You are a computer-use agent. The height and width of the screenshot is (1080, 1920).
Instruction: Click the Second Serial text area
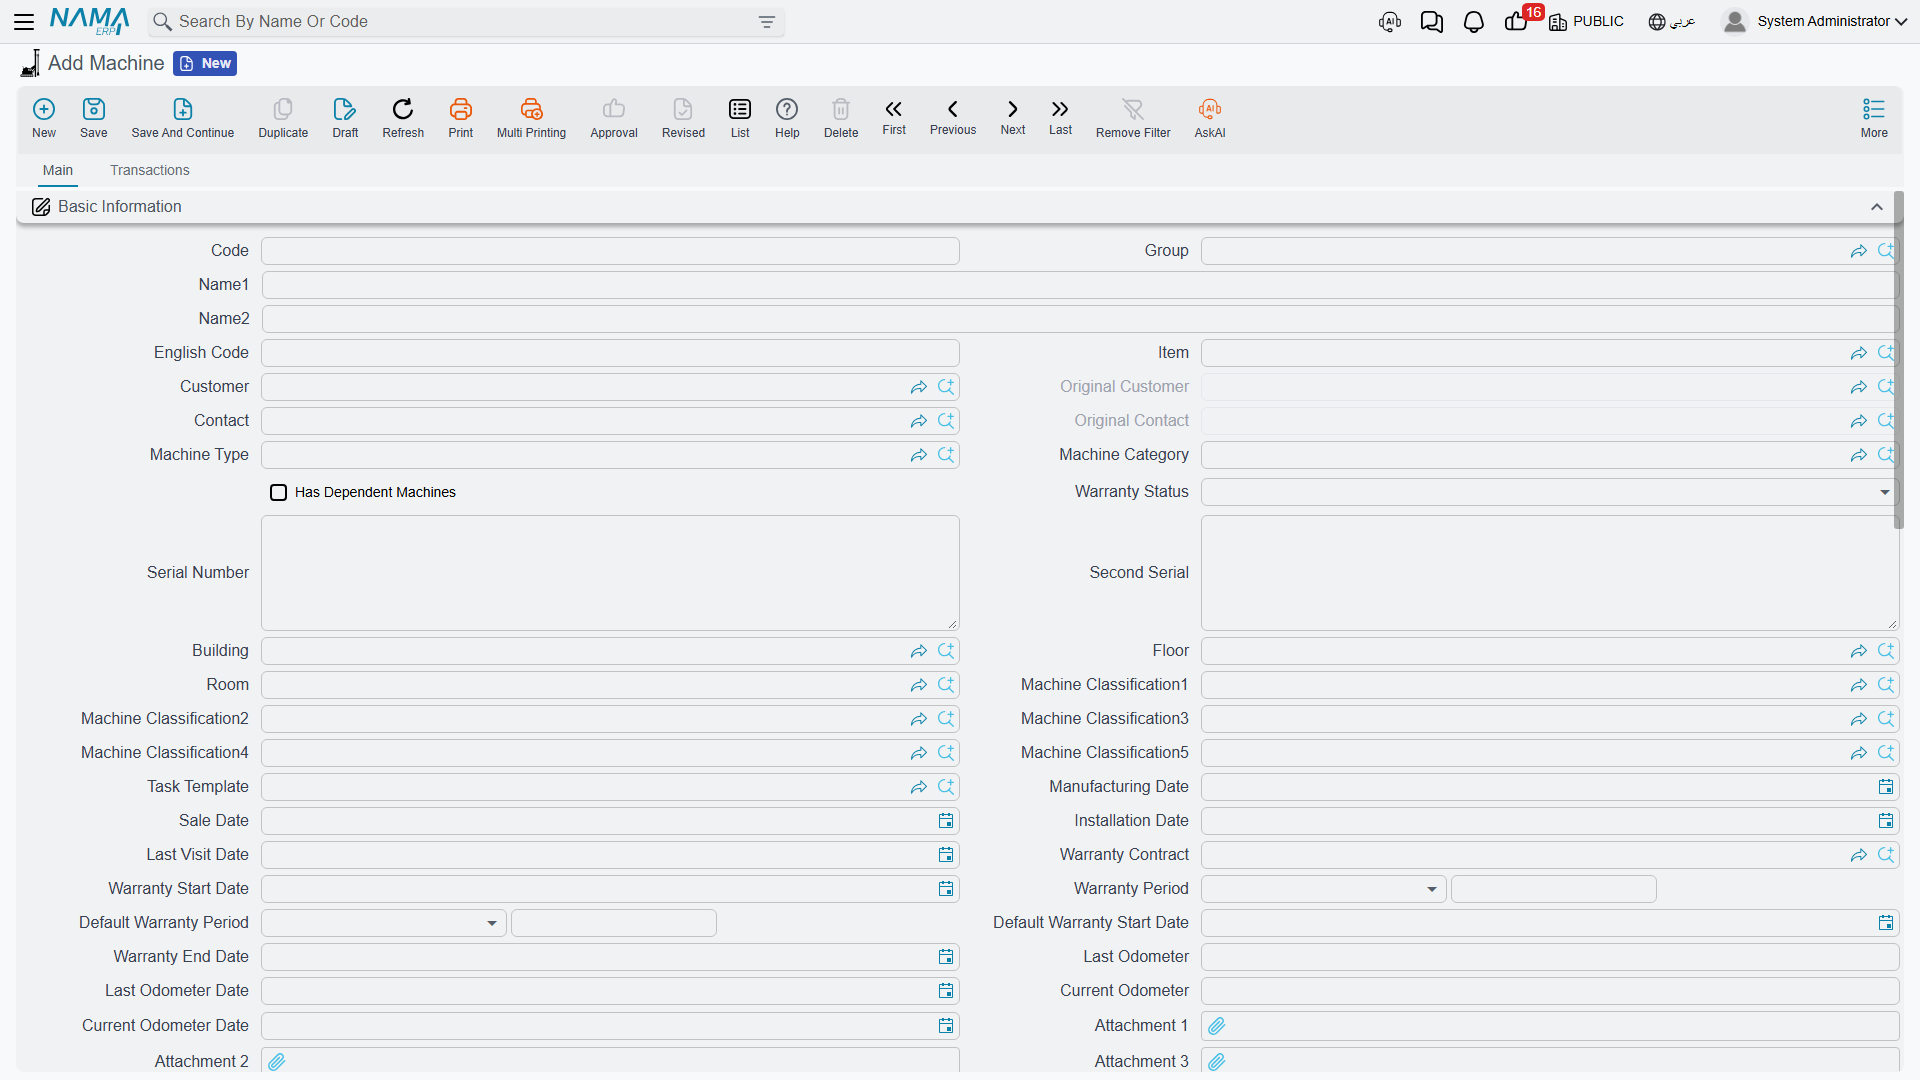[x=1550, y=573]
